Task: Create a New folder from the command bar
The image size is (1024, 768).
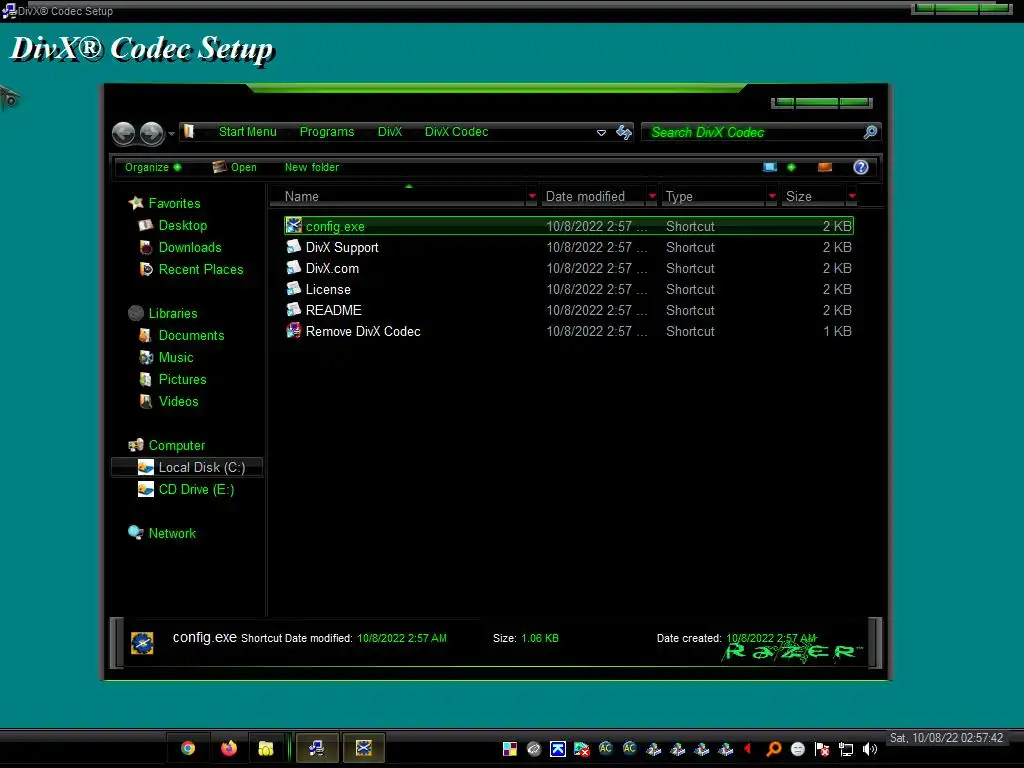Action: (312, 167)
